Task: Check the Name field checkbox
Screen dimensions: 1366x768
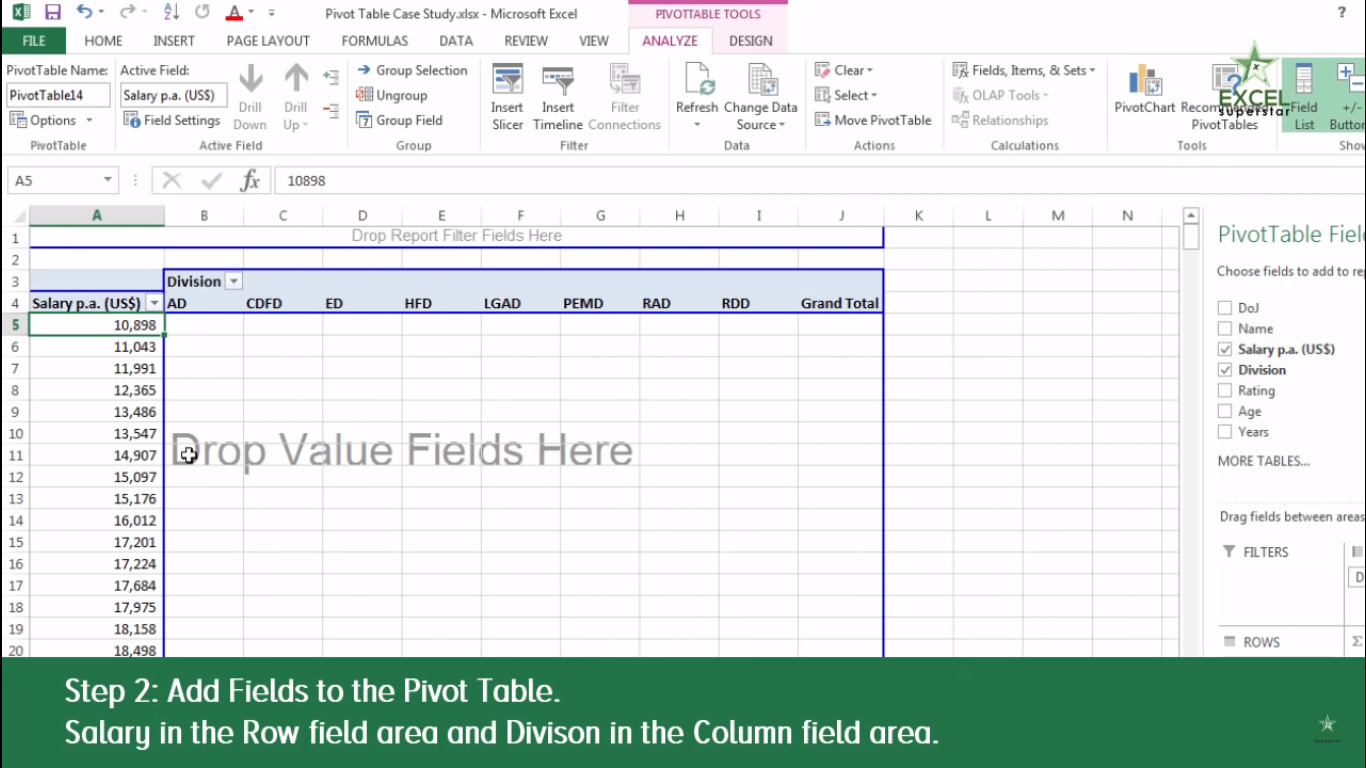Action: tap(1225, 328)
